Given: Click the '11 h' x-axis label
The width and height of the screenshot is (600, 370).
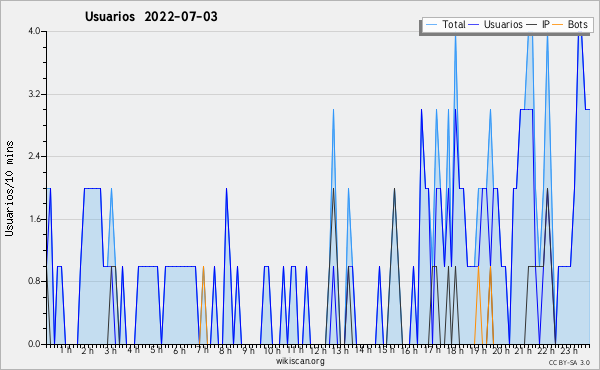Looking at the screenshot, I should [x=295, y=350].
